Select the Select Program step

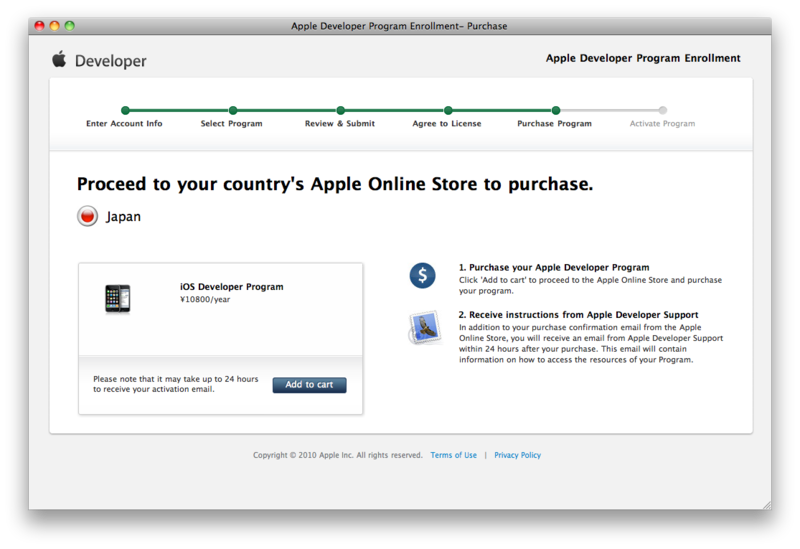click(x=232, y=123)
